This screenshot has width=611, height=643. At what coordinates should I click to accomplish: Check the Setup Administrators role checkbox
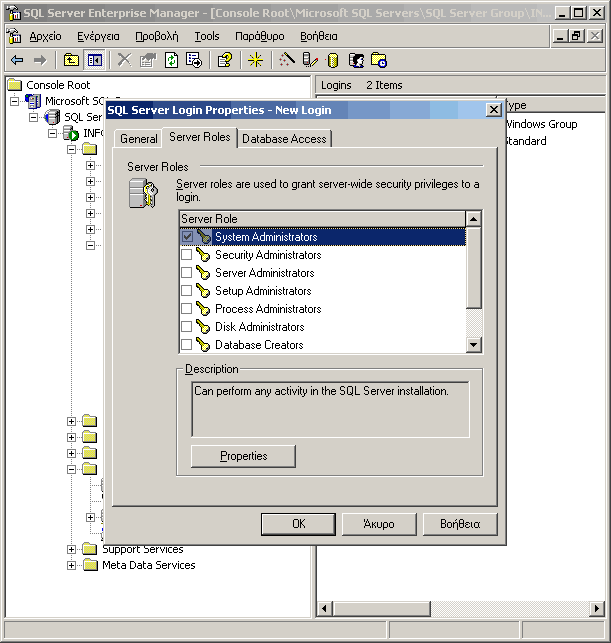(x=187, y=291)
